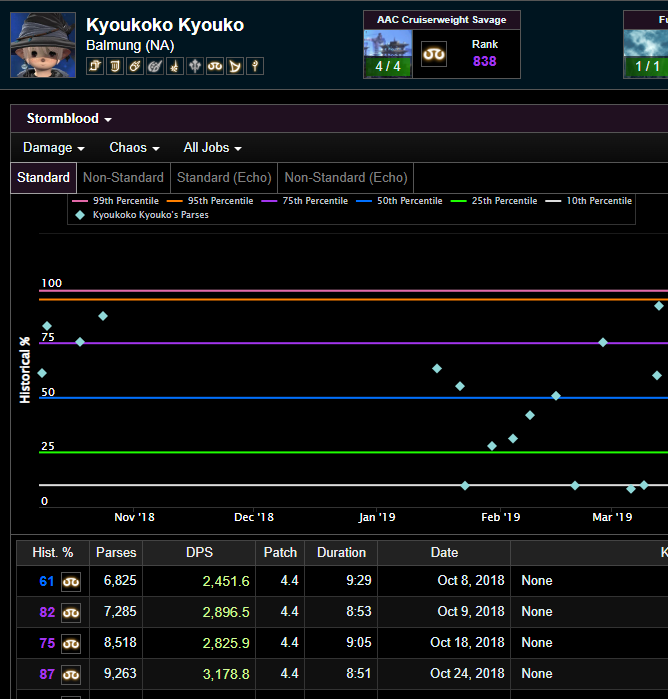Open the 2,825.9 DPS parse
668x699 pixels.
point(226,643)
